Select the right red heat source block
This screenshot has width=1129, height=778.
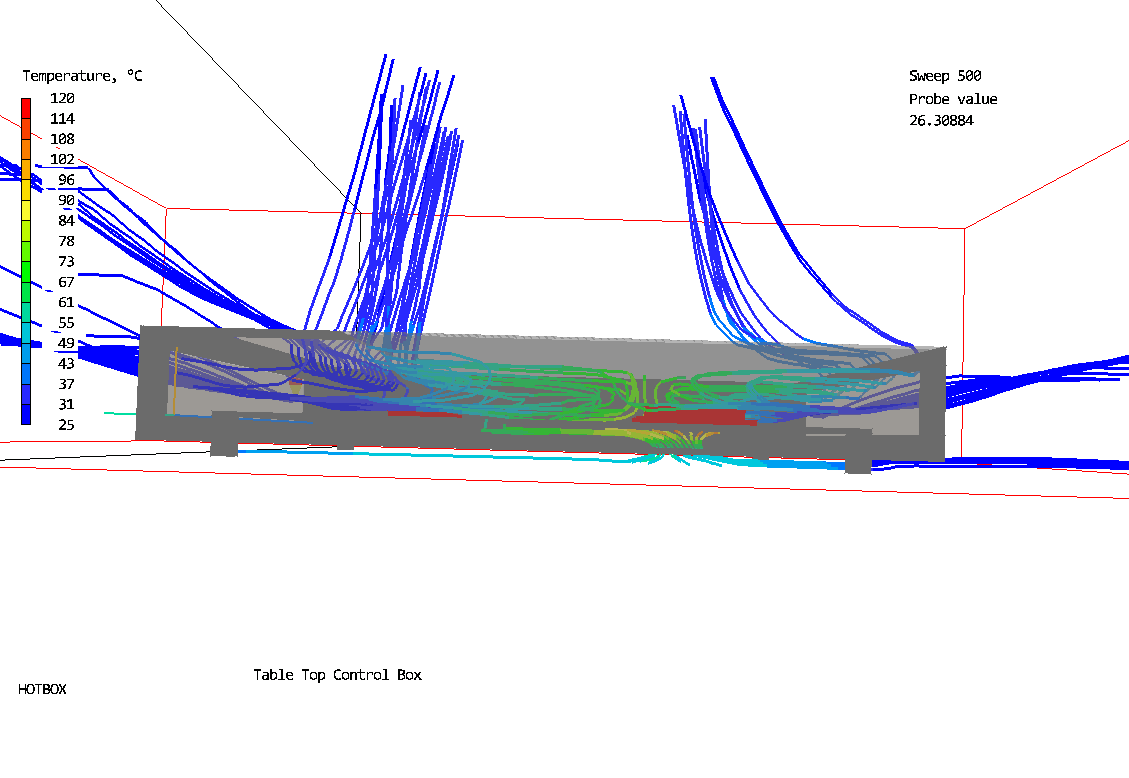click(x=690, y=416)
